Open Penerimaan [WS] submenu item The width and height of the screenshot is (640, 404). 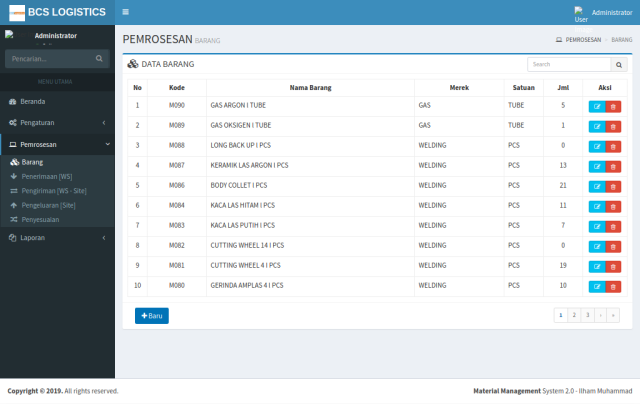point(46,176)
